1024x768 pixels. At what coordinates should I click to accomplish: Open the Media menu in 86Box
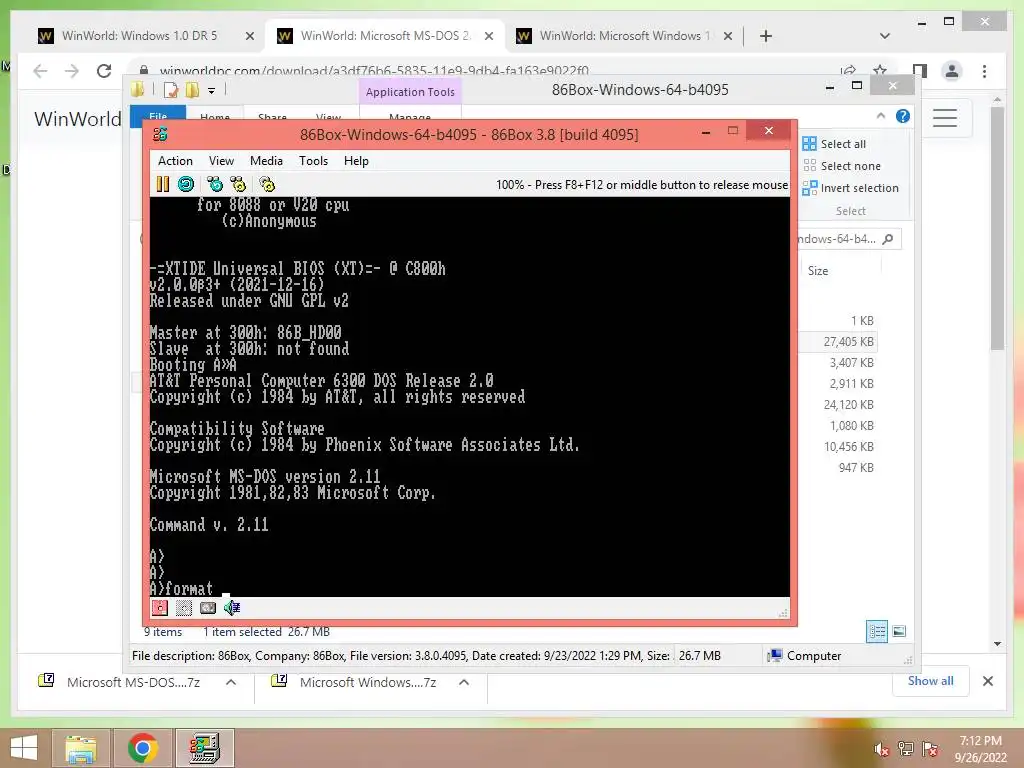[x=266, y=161]
